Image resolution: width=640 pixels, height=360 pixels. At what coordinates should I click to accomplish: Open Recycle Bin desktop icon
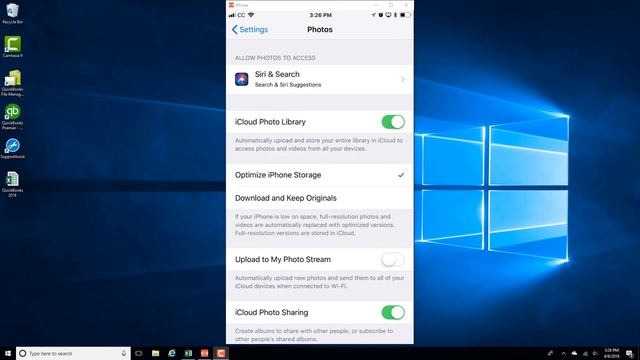click(x=13, y=13)
